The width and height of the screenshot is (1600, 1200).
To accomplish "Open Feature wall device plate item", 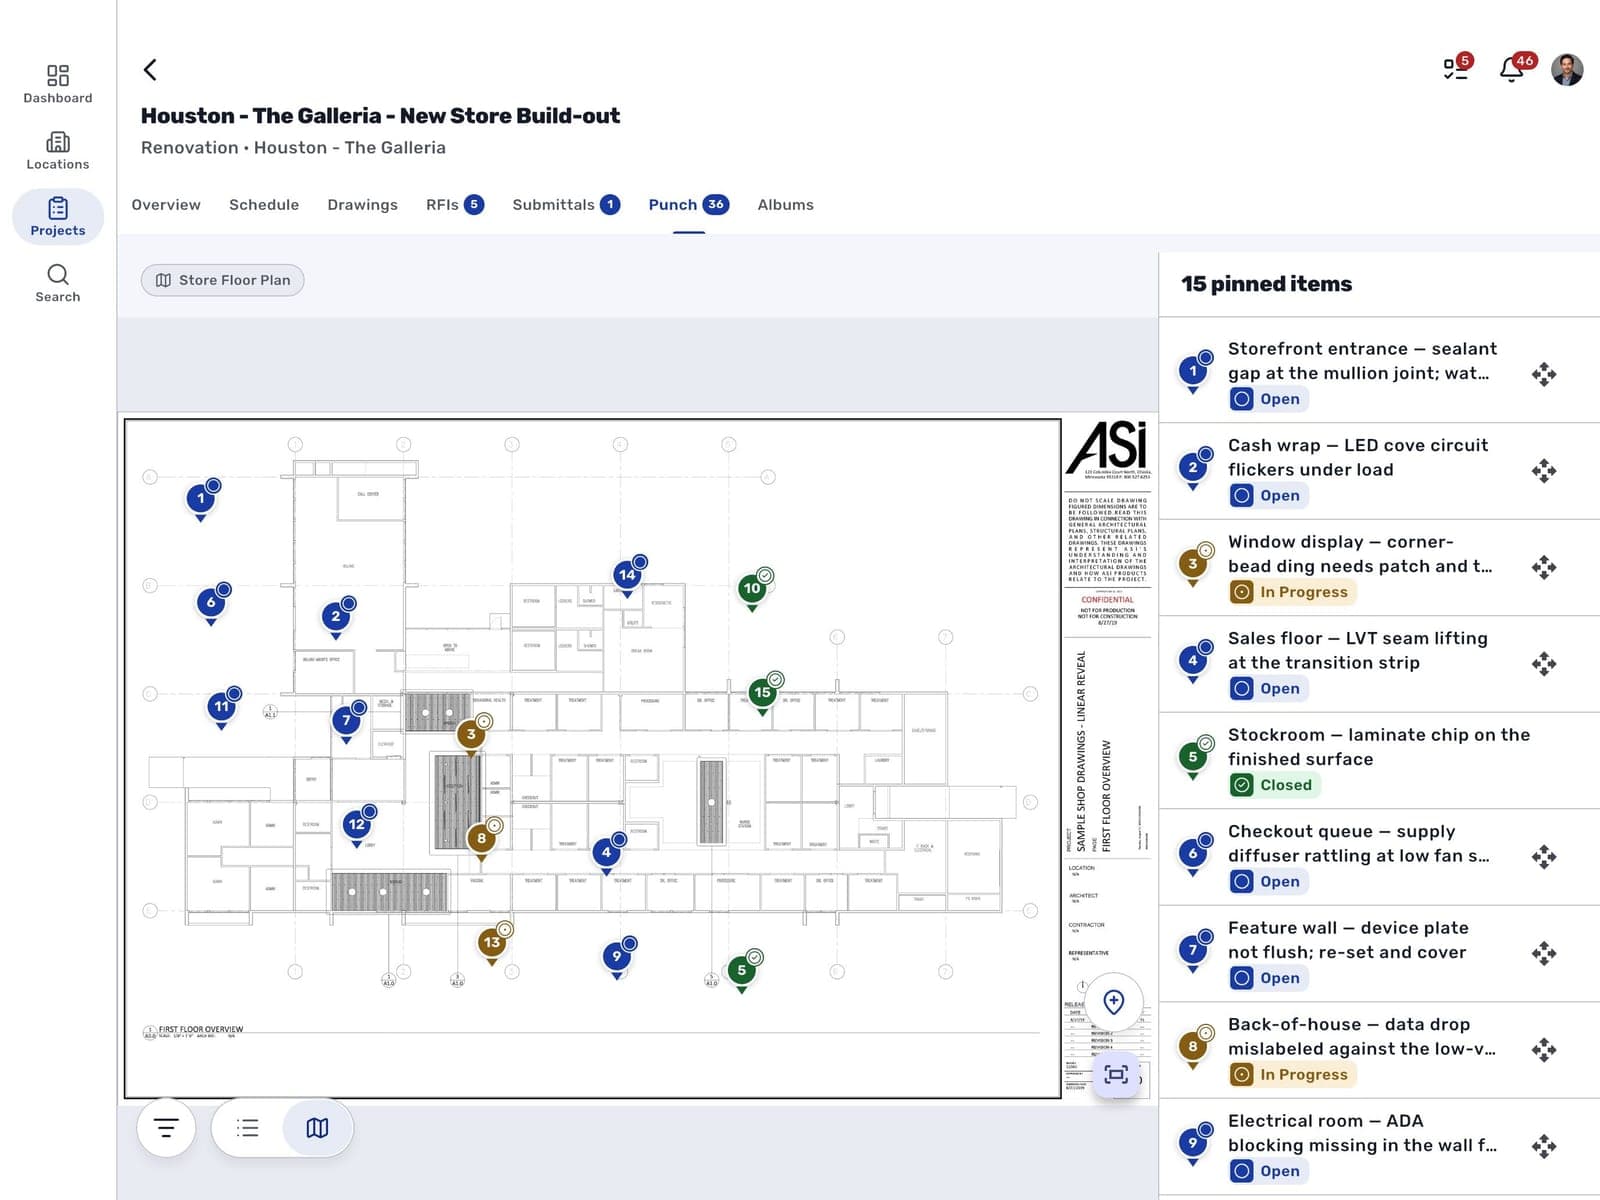I will (1380, 953).
